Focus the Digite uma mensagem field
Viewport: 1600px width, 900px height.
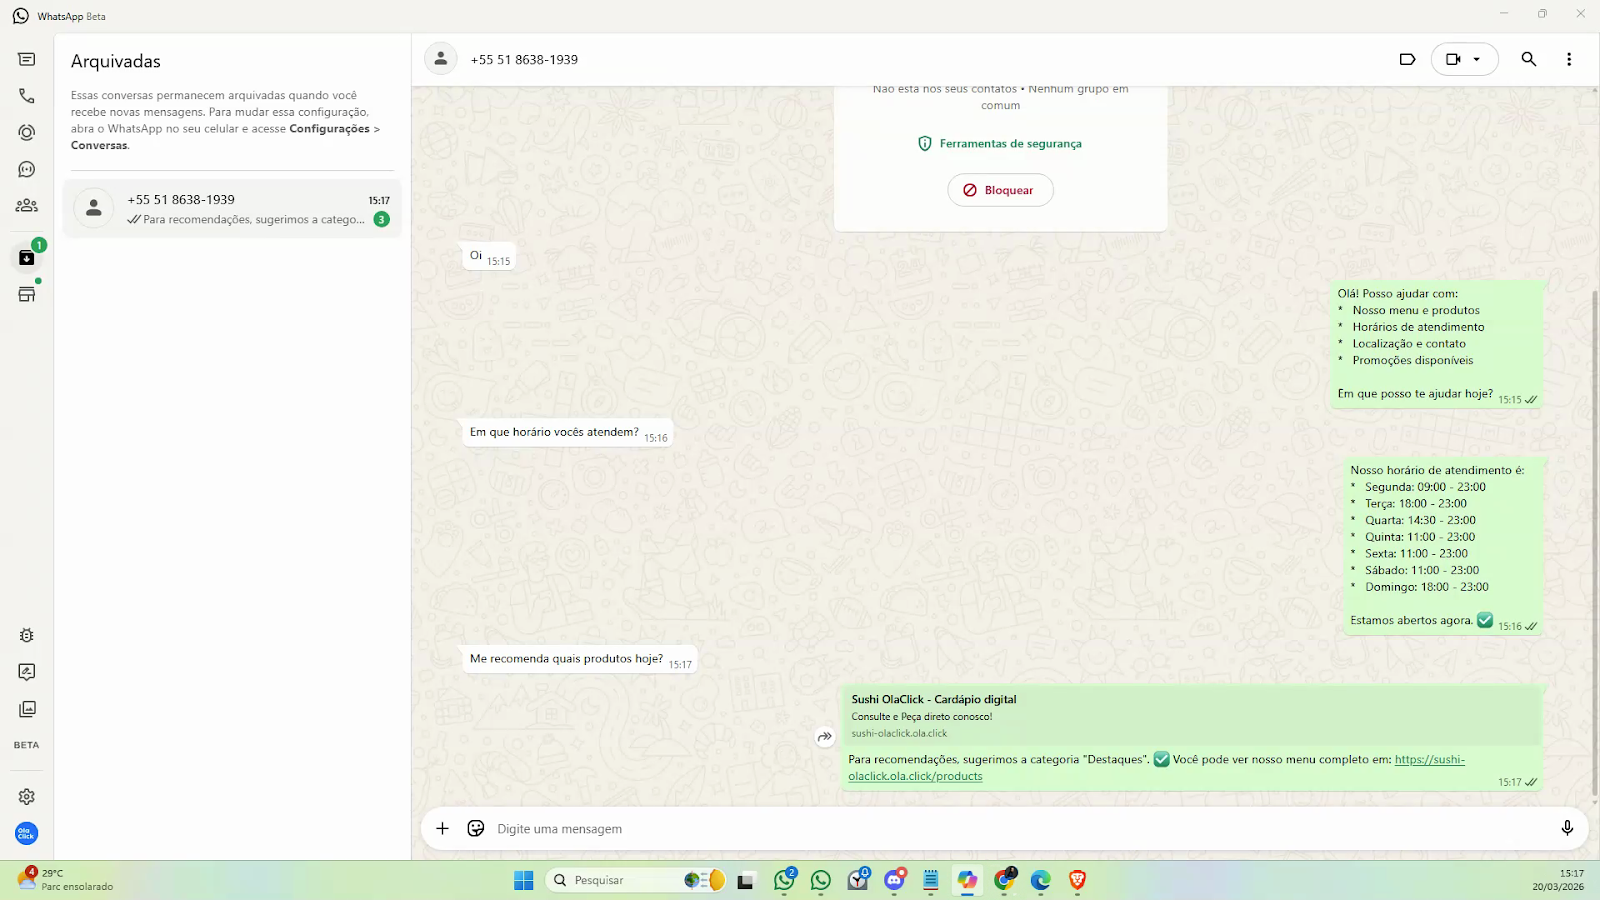(1000, 828)
